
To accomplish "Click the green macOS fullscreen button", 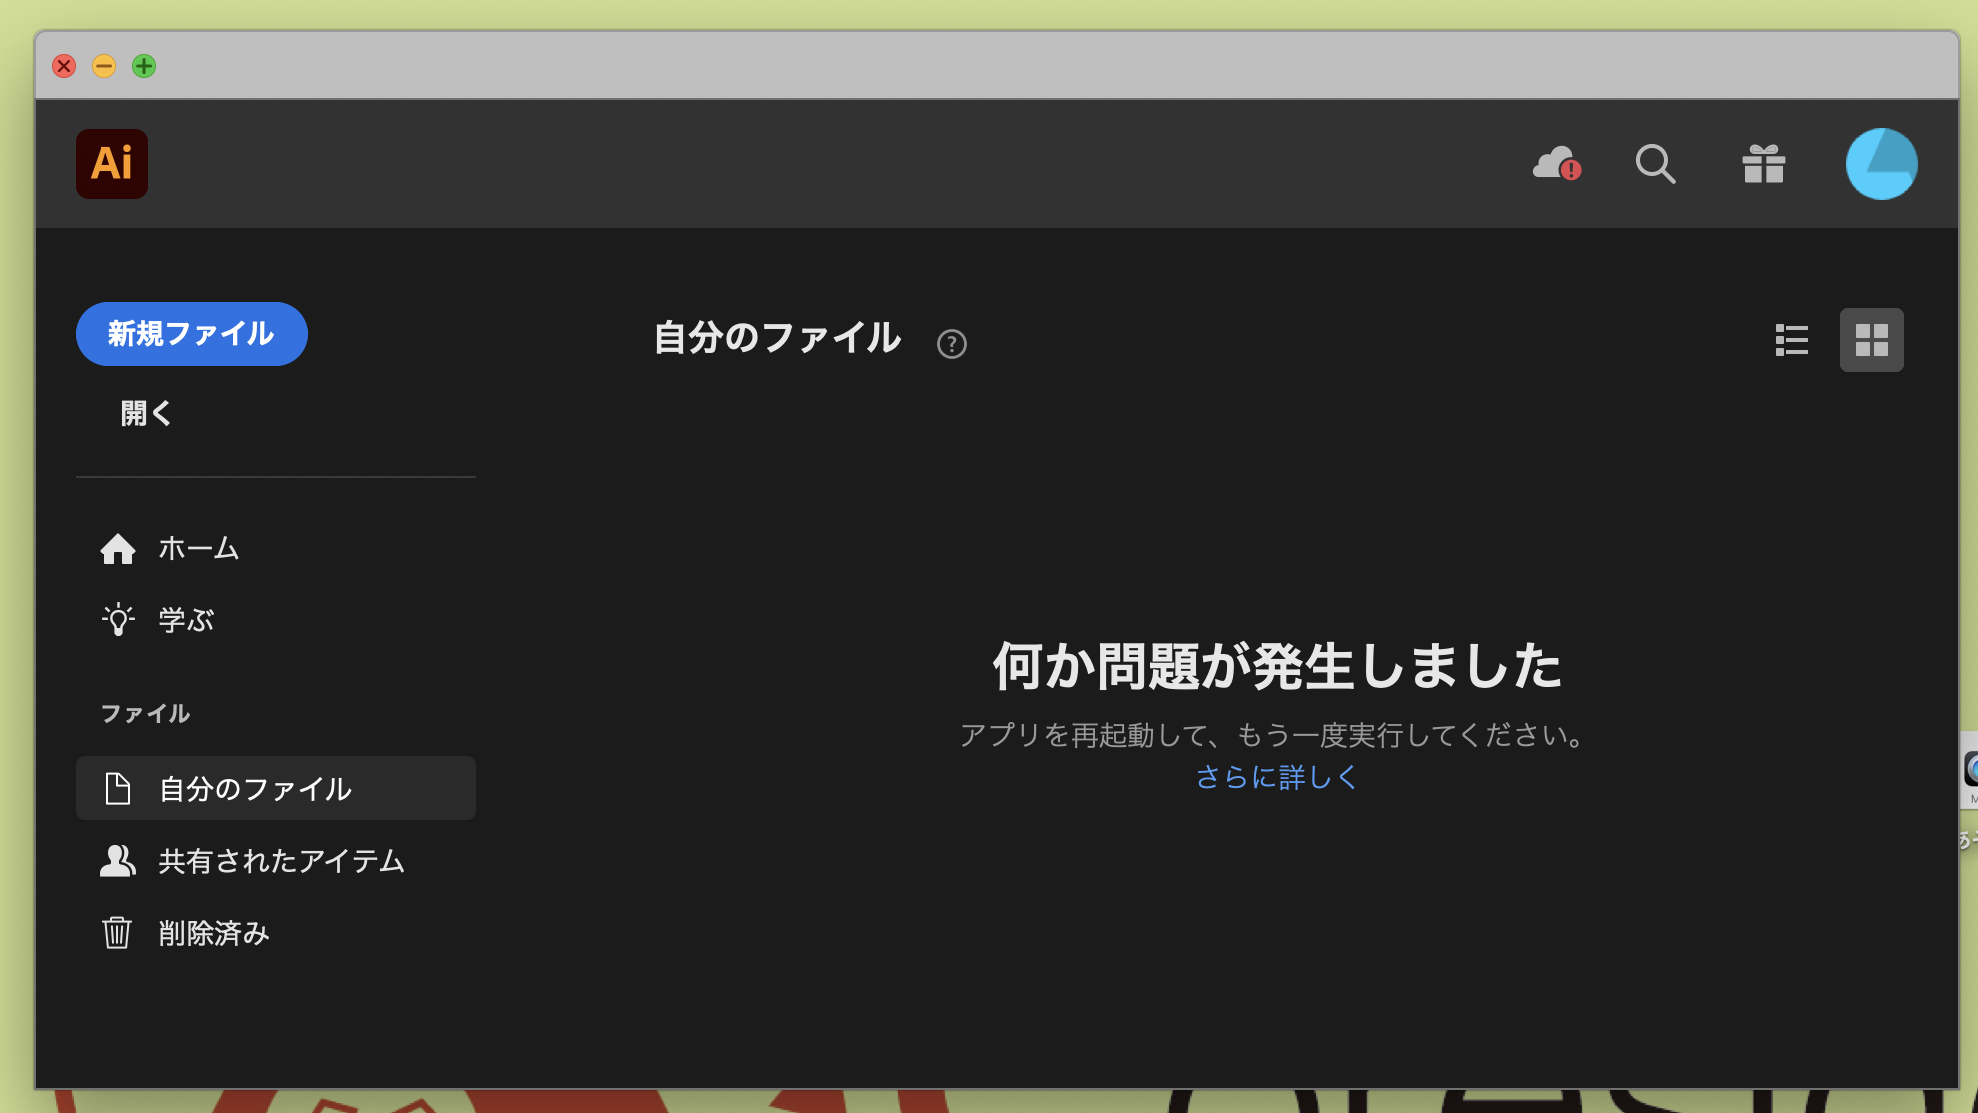I will click(x=144, y=66).
